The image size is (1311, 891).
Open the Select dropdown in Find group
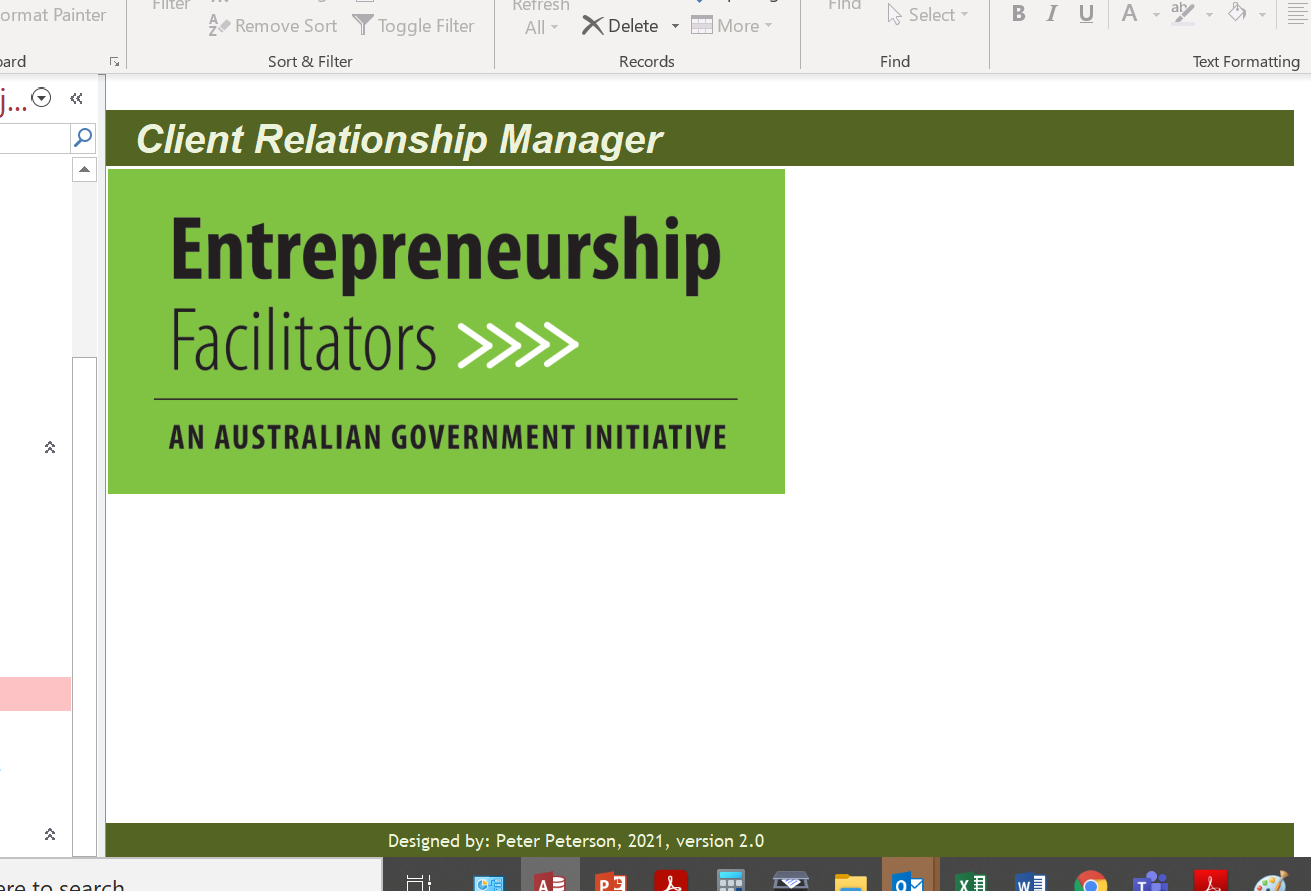[929, 15]
